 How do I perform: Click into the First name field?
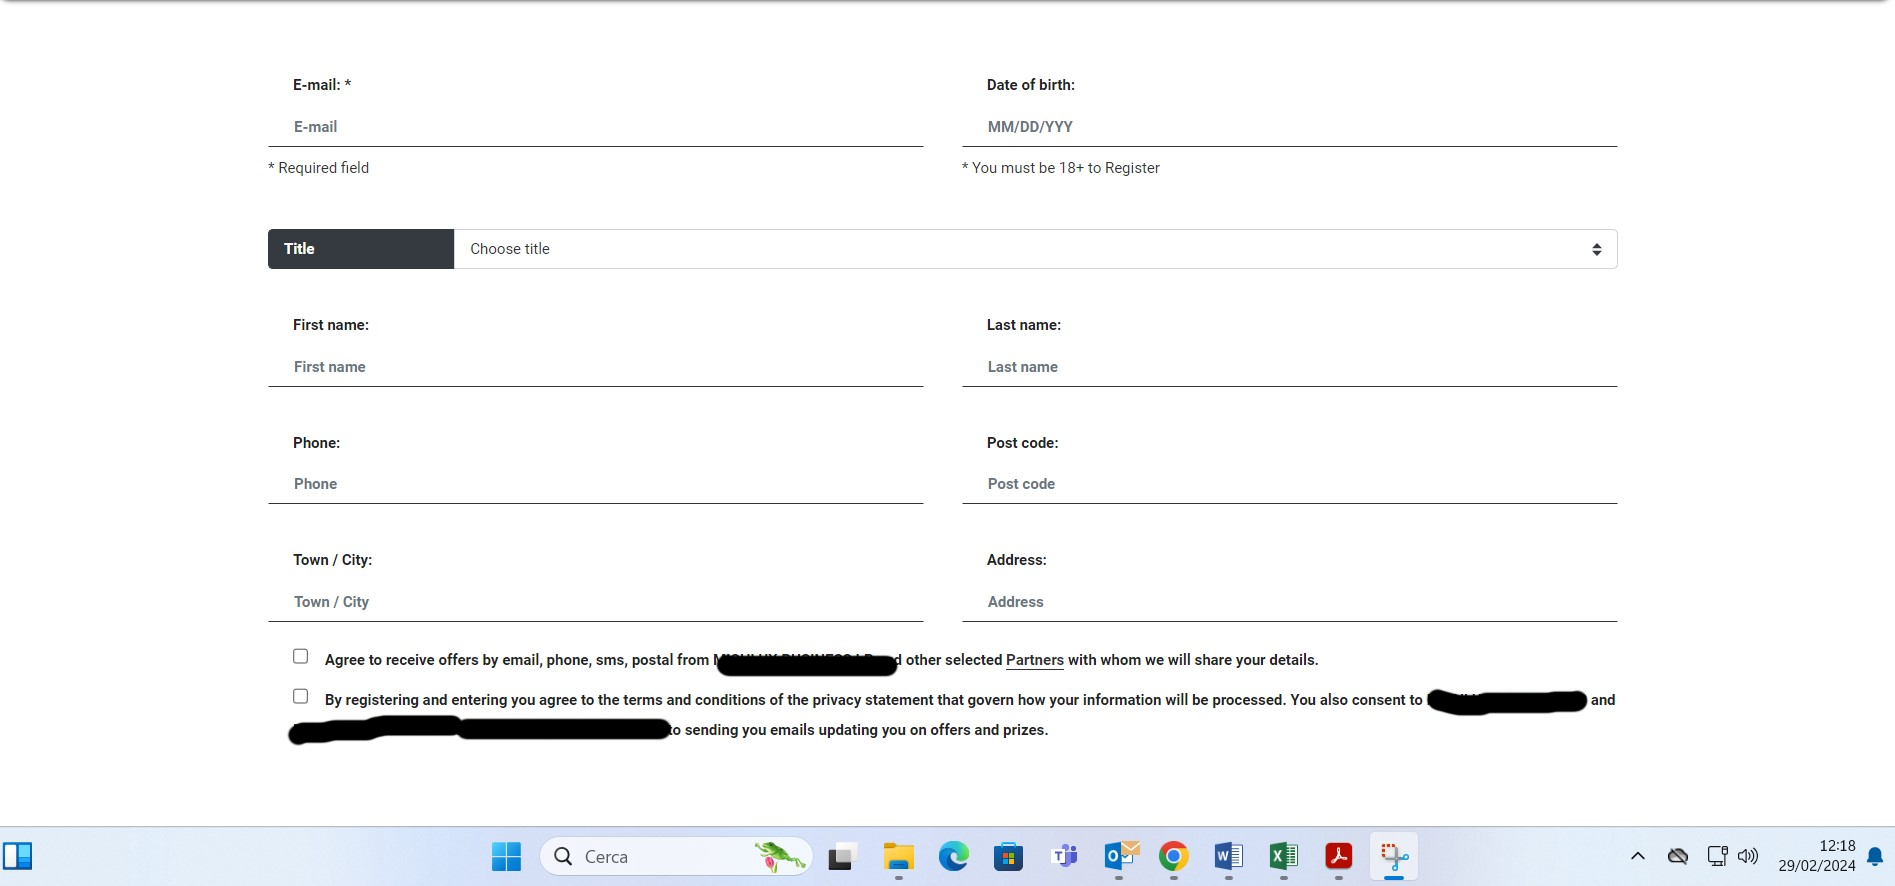pyautogui.click(x=595, y=367)
